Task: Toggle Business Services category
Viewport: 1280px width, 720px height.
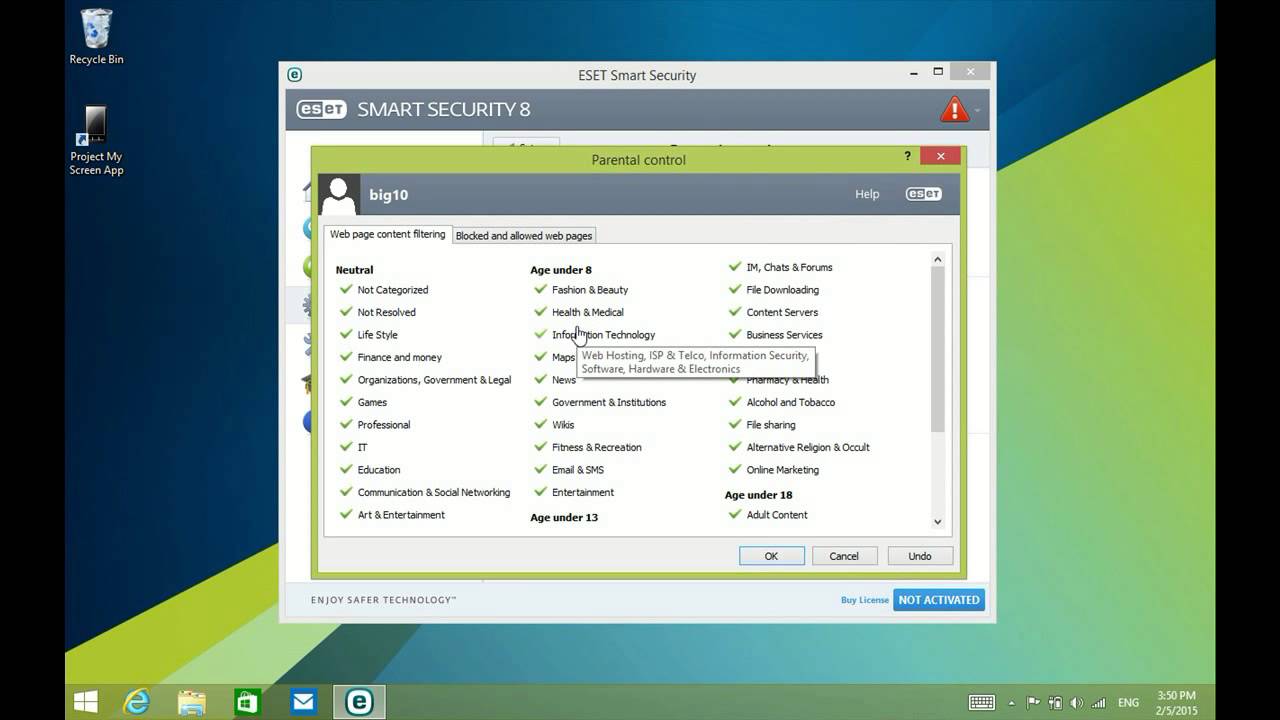Action: [x=735, y=334]
